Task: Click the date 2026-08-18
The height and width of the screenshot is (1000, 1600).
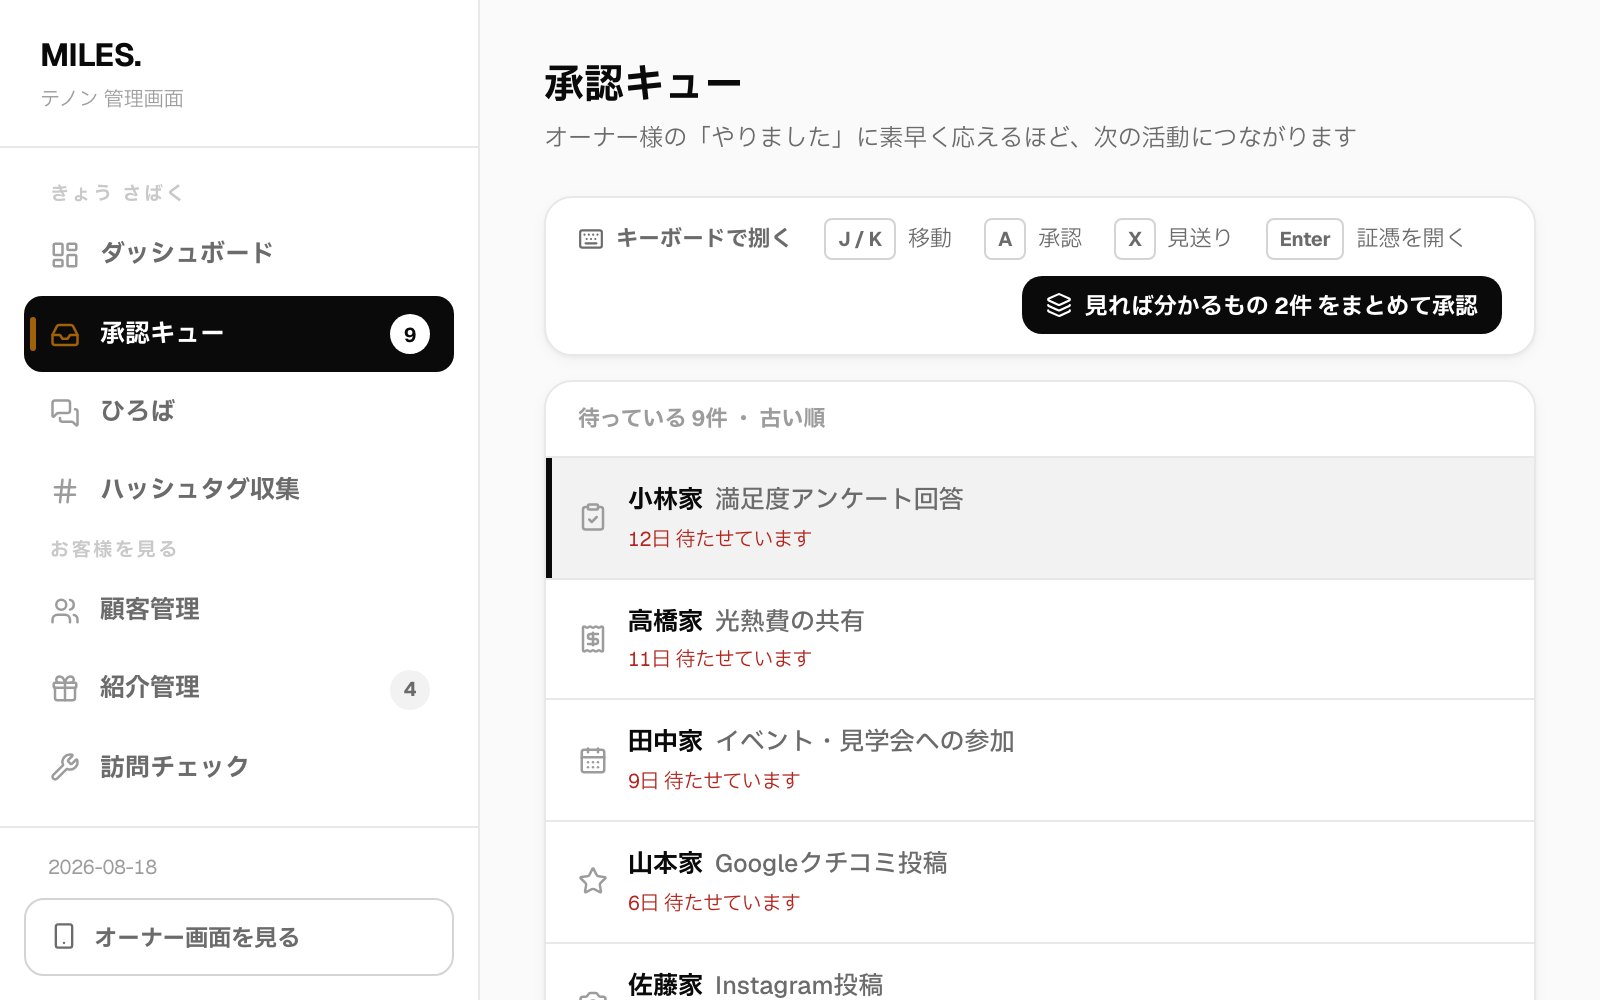Action: point(103,867)
